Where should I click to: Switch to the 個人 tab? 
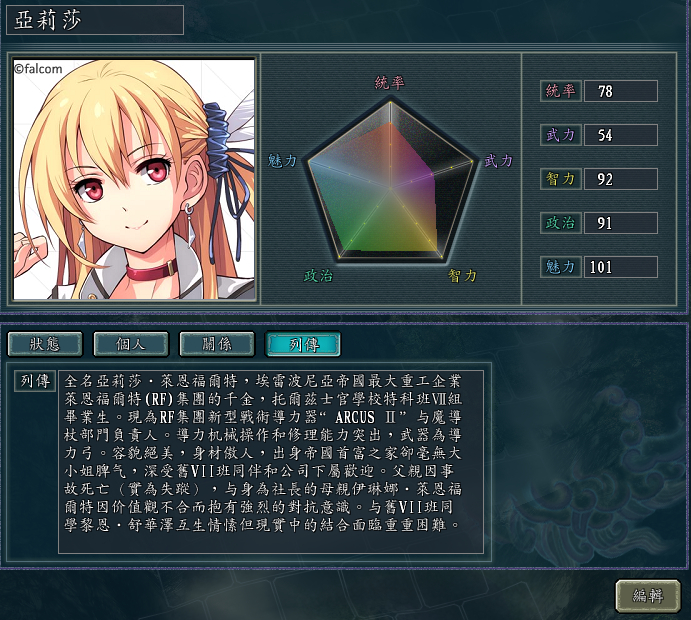click(x=131, y=344)
